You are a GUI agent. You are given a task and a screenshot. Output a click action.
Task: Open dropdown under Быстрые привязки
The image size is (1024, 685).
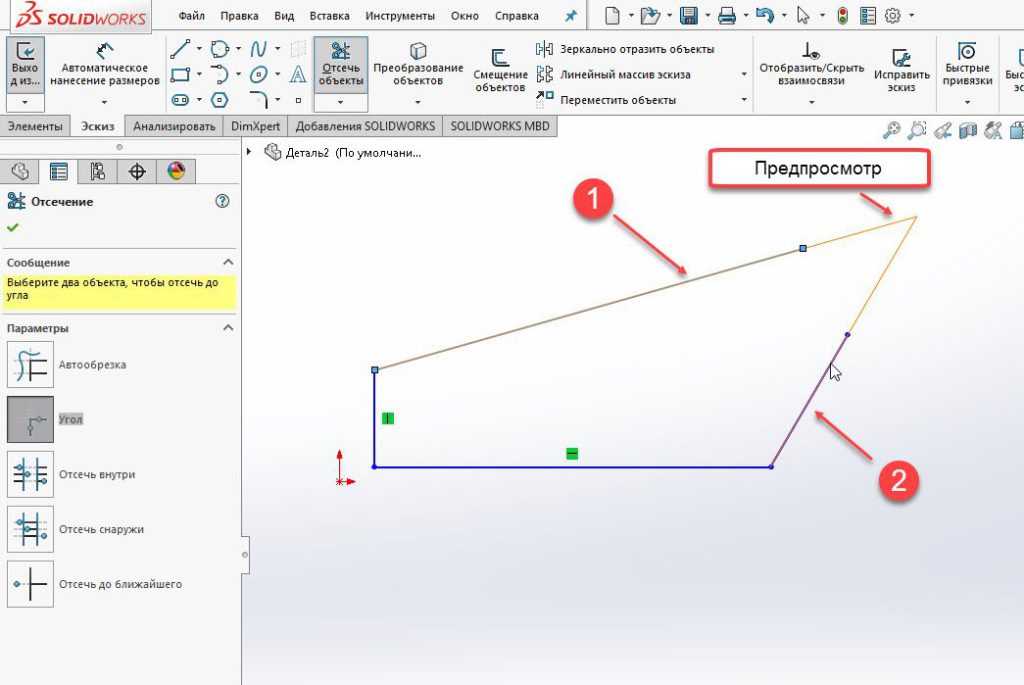click(x=967, y=103)
